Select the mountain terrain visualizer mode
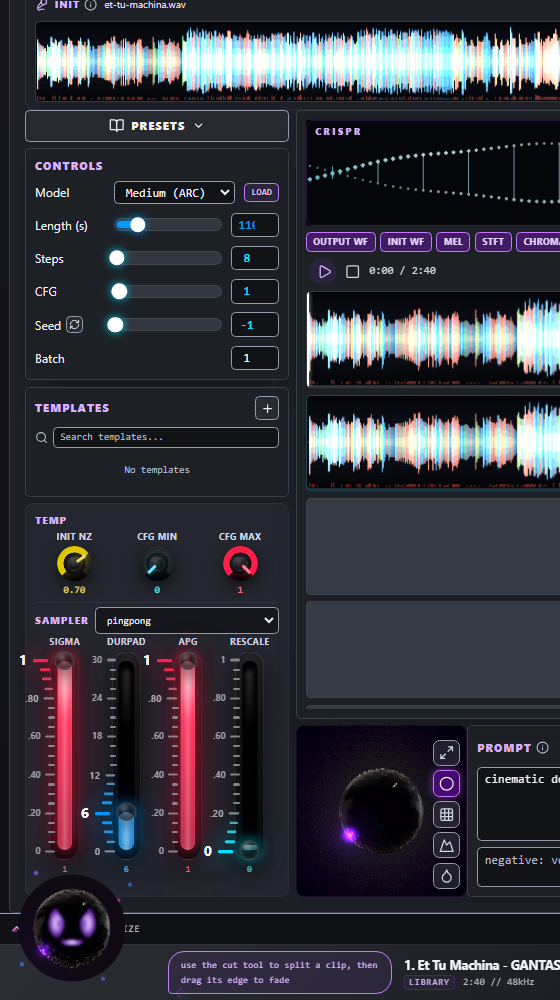Viewport: 560px width, 1000px height. click(446, 845)
